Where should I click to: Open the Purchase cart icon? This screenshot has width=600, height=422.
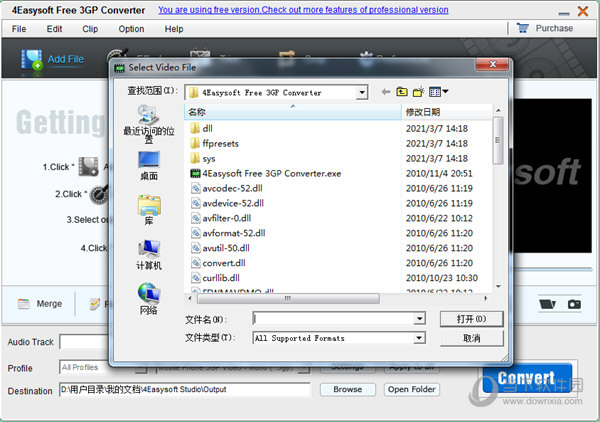523,28
